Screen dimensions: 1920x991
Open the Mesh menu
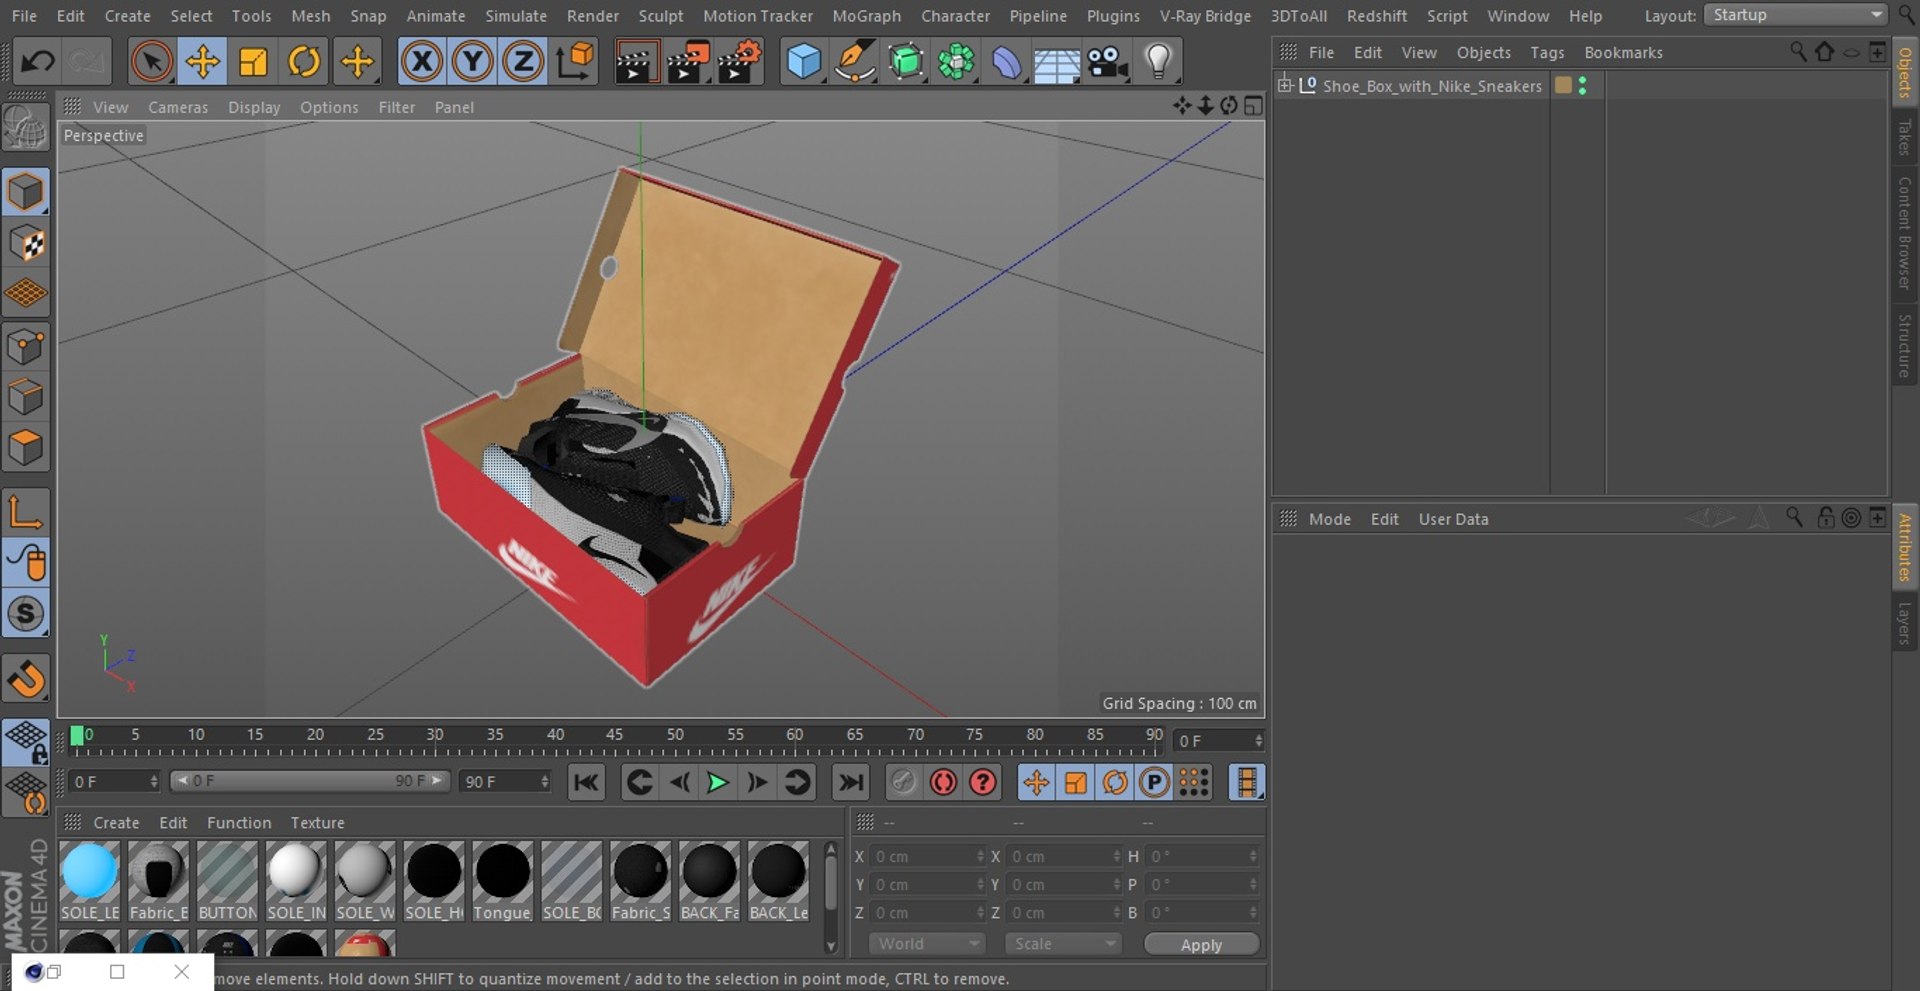coord(310,16)
